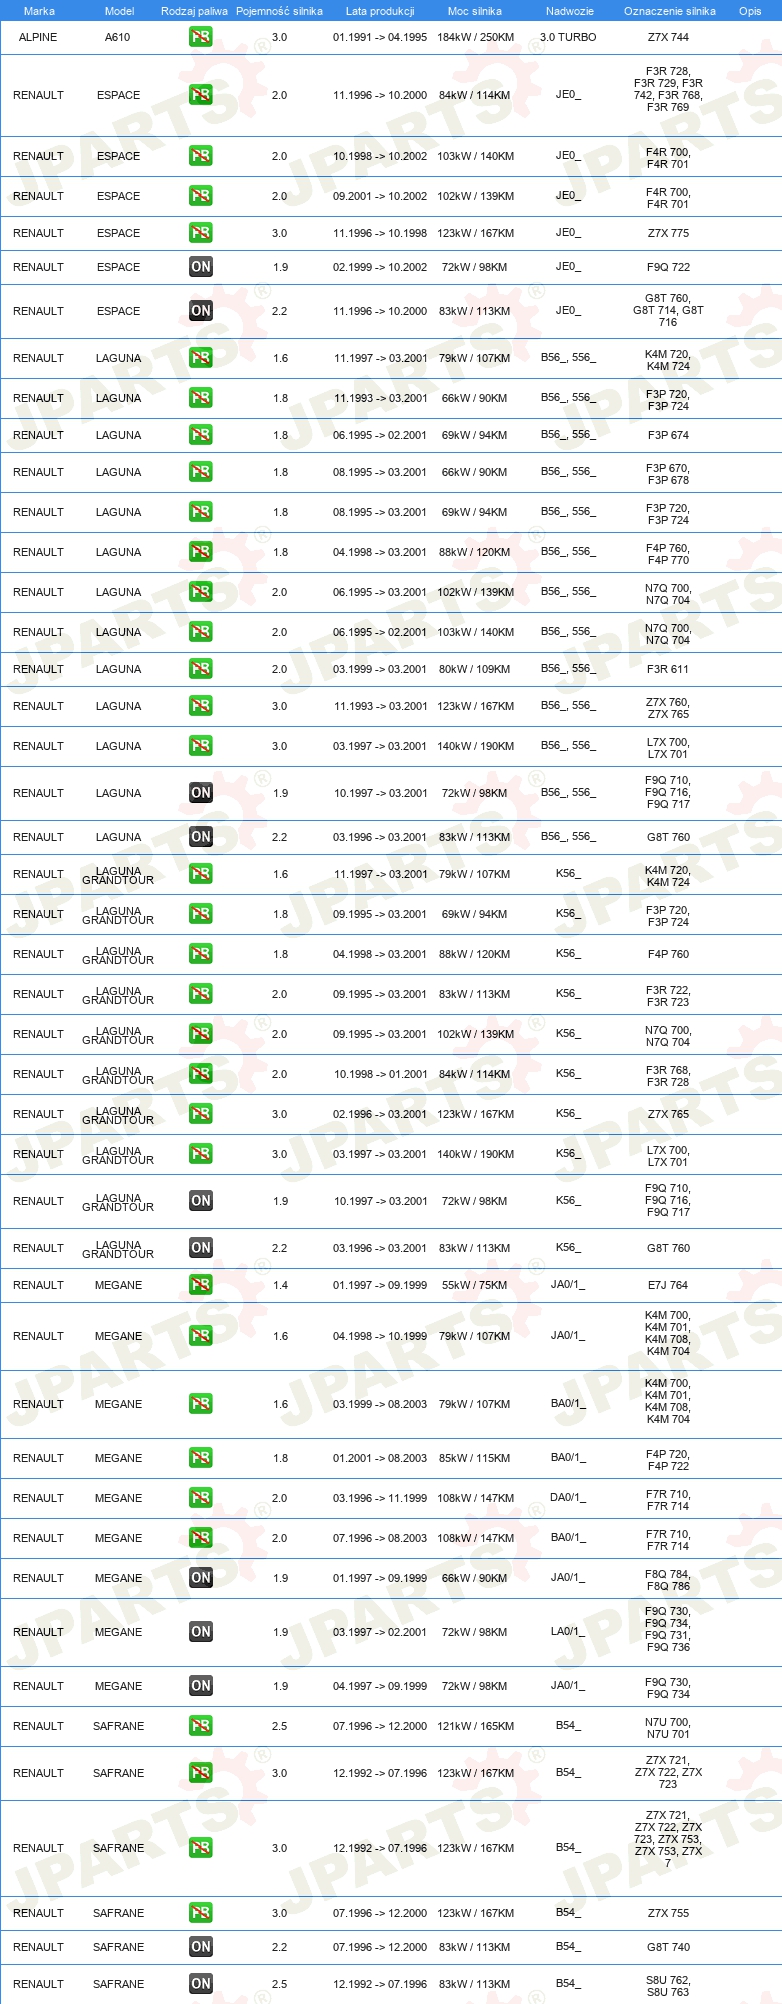The image size is (782, 2004).
Task: Click ON diesel icon in Megane F8Q 784 row
Action: tap(200, 1578)
